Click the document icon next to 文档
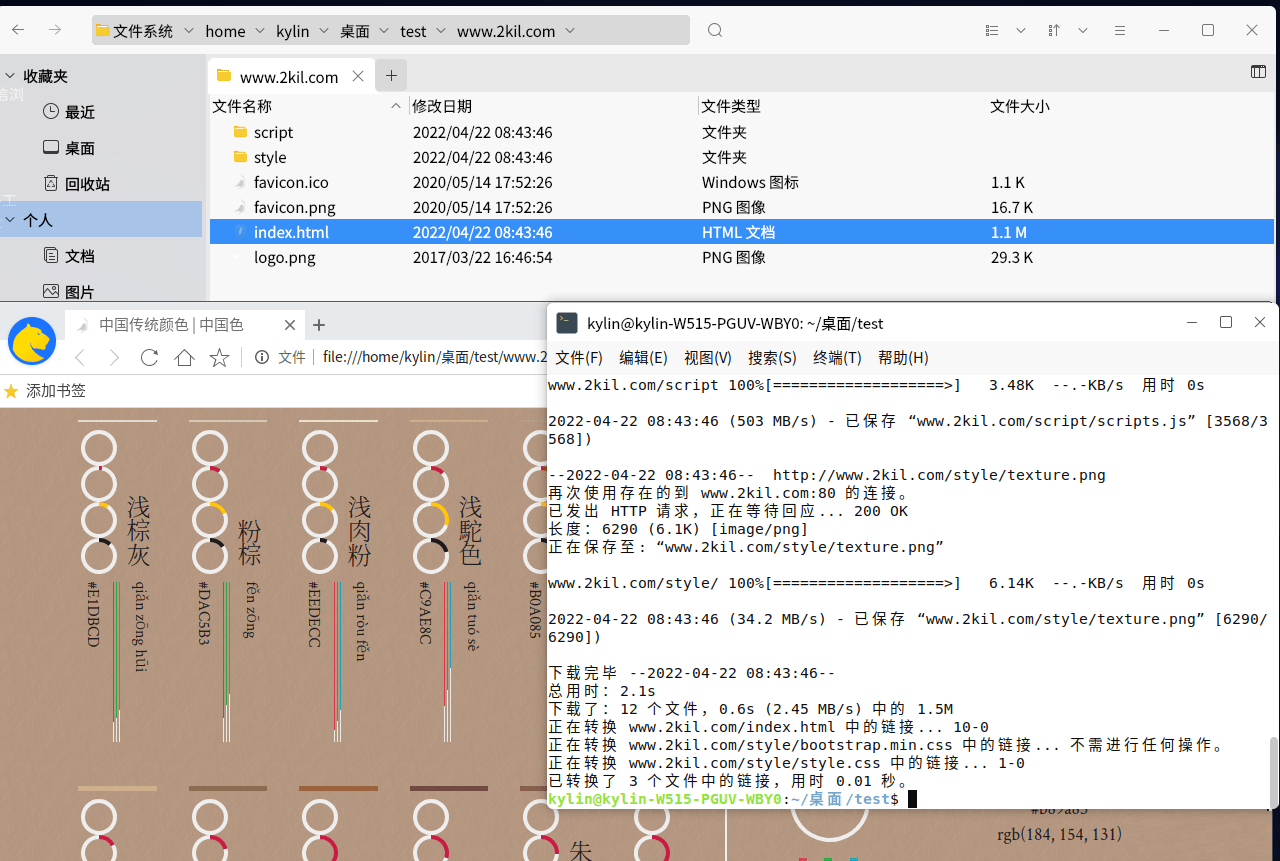 (x=51, y=255)
